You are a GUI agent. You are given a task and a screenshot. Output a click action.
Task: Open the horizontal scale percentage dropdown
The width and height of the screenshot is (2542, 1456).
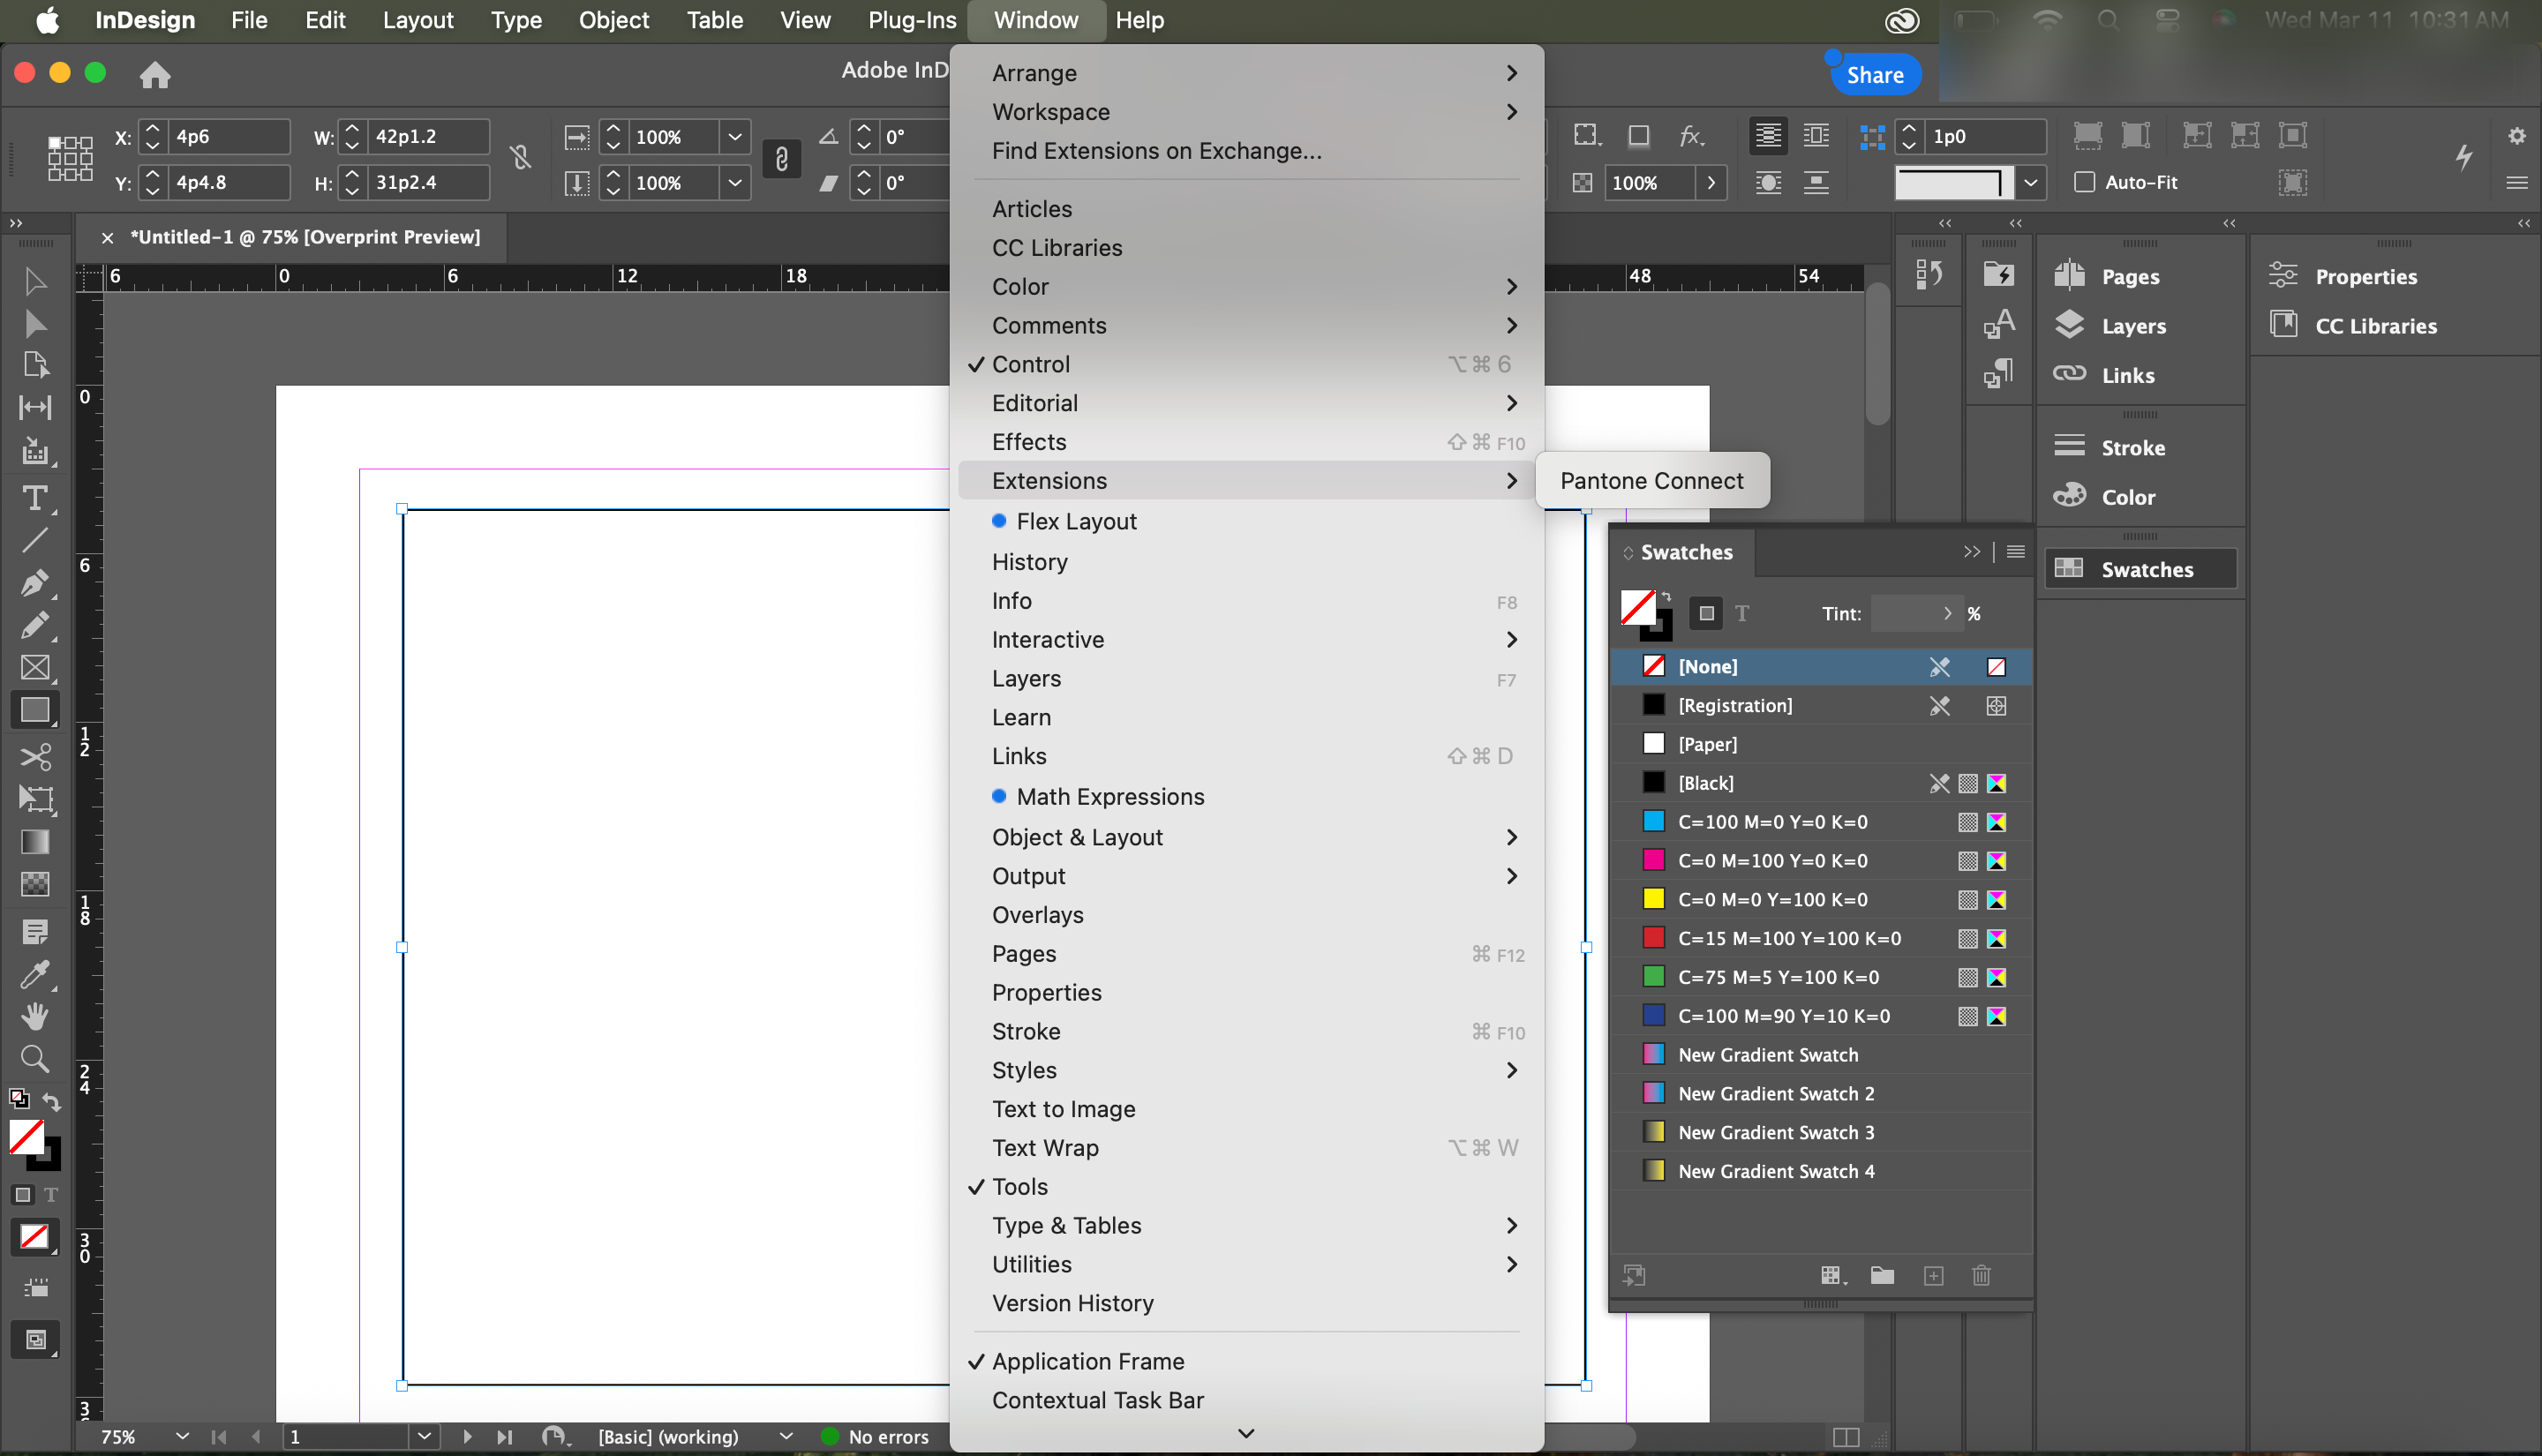tap(734, 137)
